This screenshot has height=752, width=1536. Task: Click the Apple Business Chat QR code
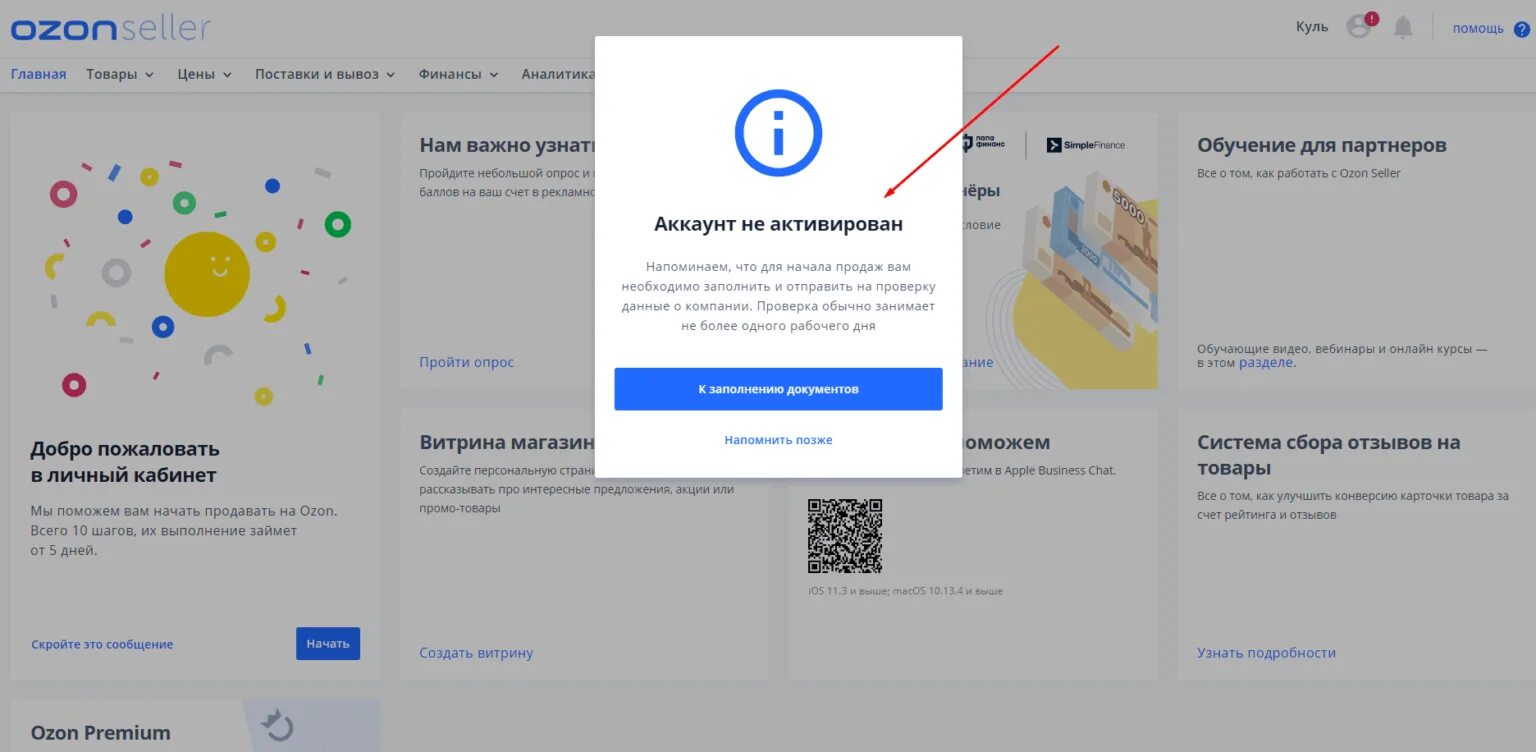pos(845,536)
